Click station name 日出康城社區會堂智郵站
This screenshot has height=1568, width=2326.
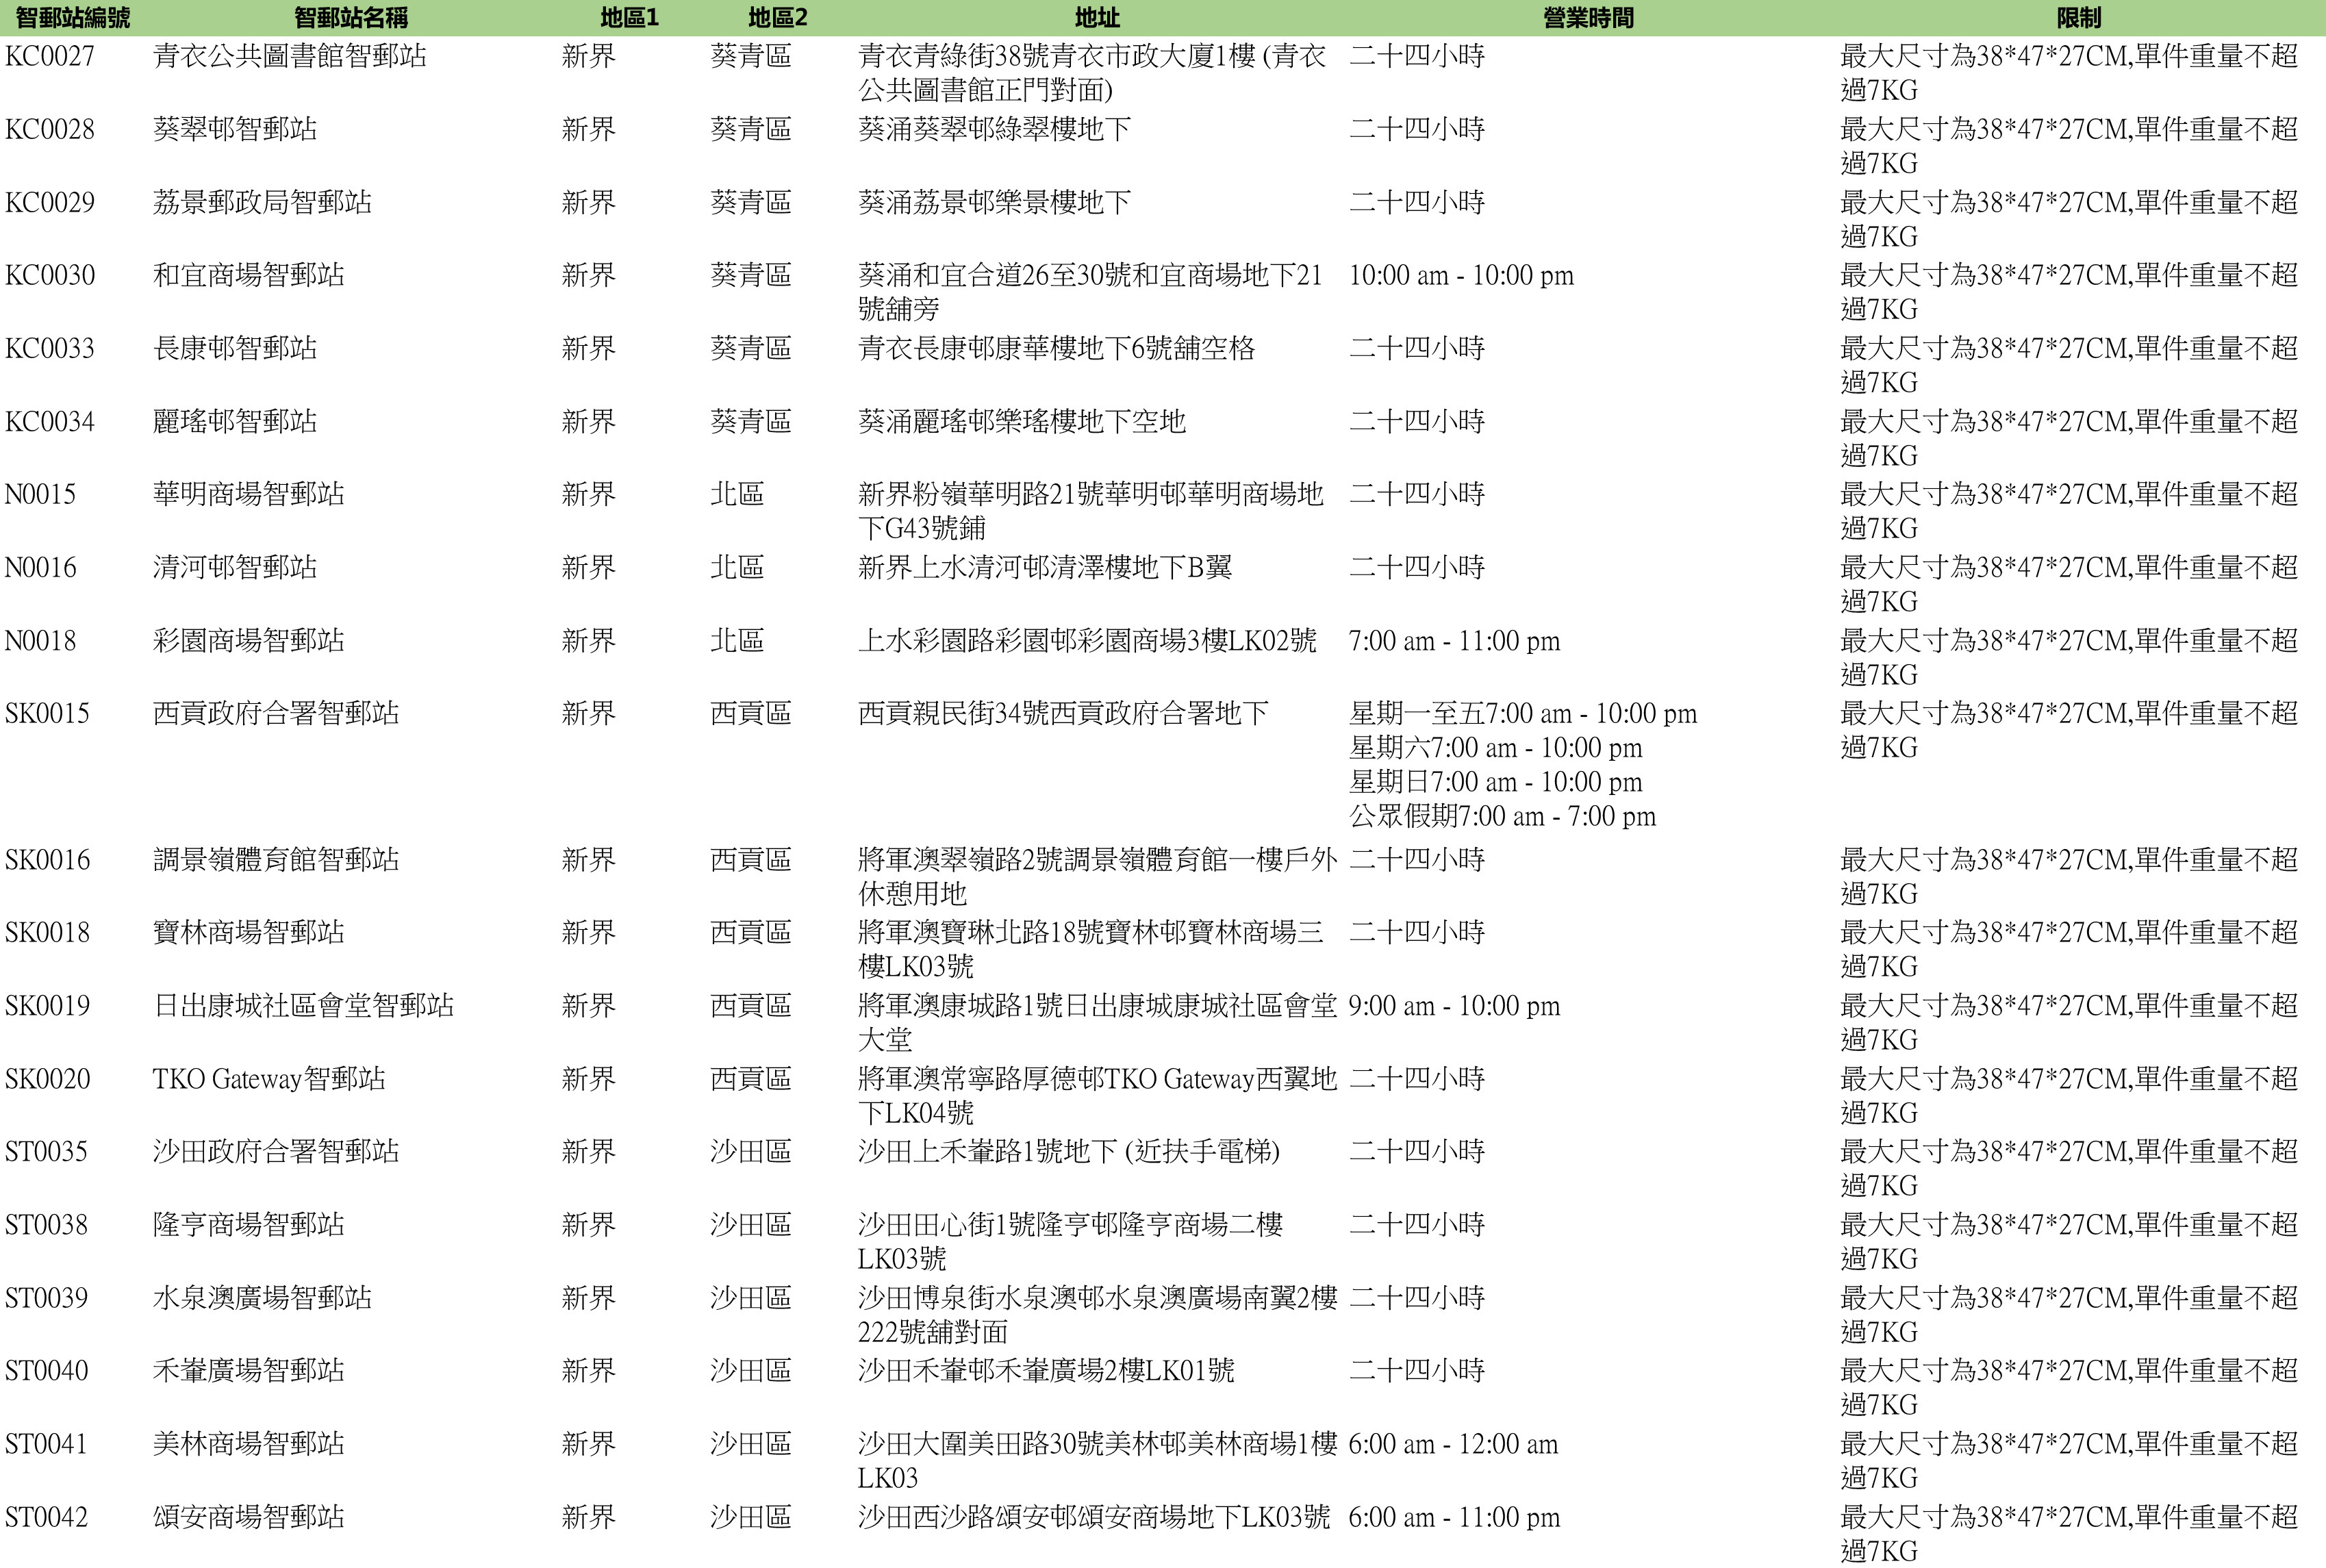point(303,1005)
